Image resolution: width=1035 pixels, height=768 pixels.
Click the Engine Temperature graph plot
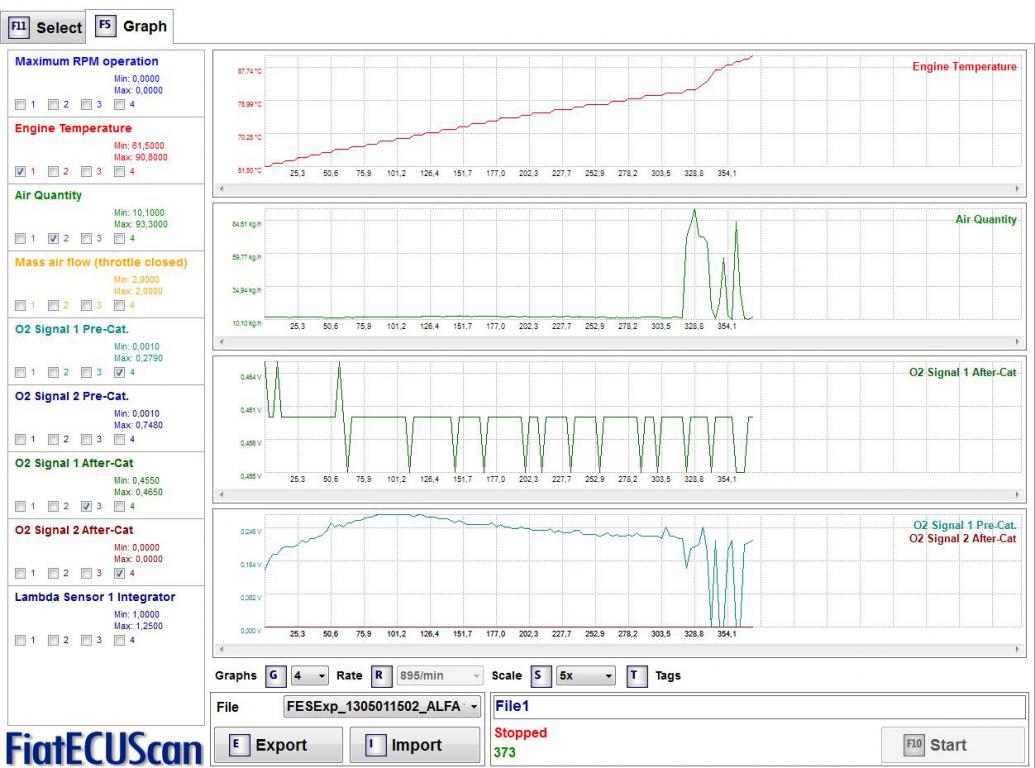click(x=644, y=111)
